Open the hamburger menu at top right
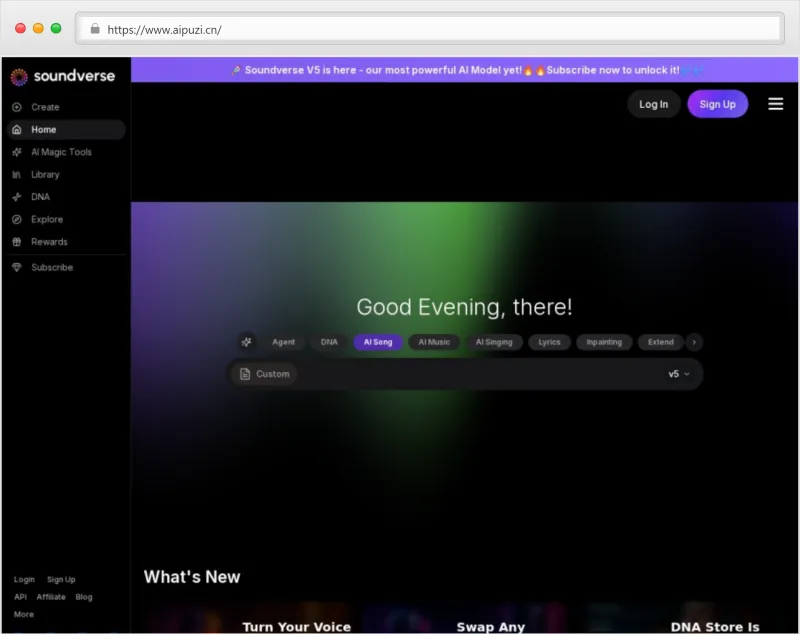This screenshot has width=800, height=634. [x=775, y=104]
